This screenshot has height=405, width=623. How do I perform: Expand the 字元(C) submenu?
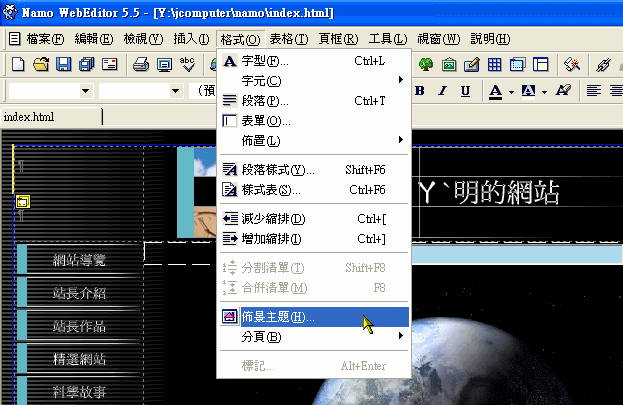[314, 81]
